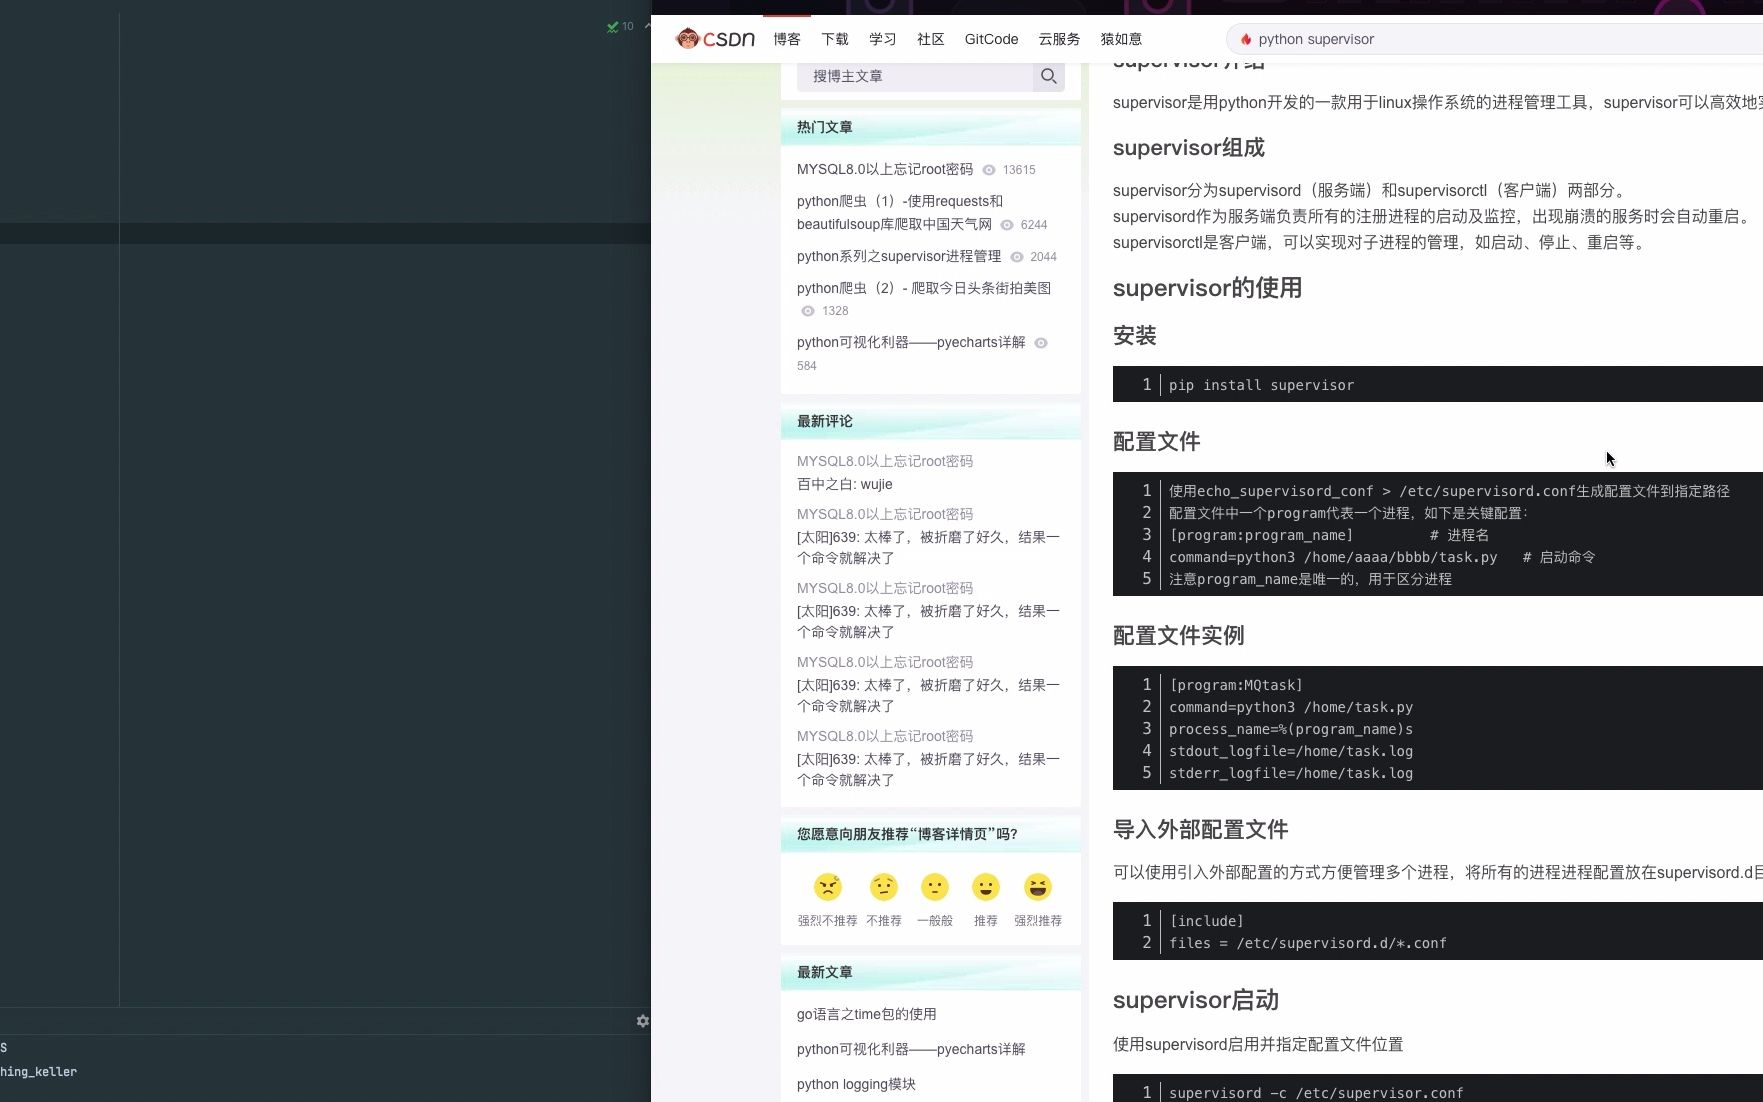Click the supervisor组成 heading
This screenshot has width=1763, height=1102.
tap(1189, 148)
